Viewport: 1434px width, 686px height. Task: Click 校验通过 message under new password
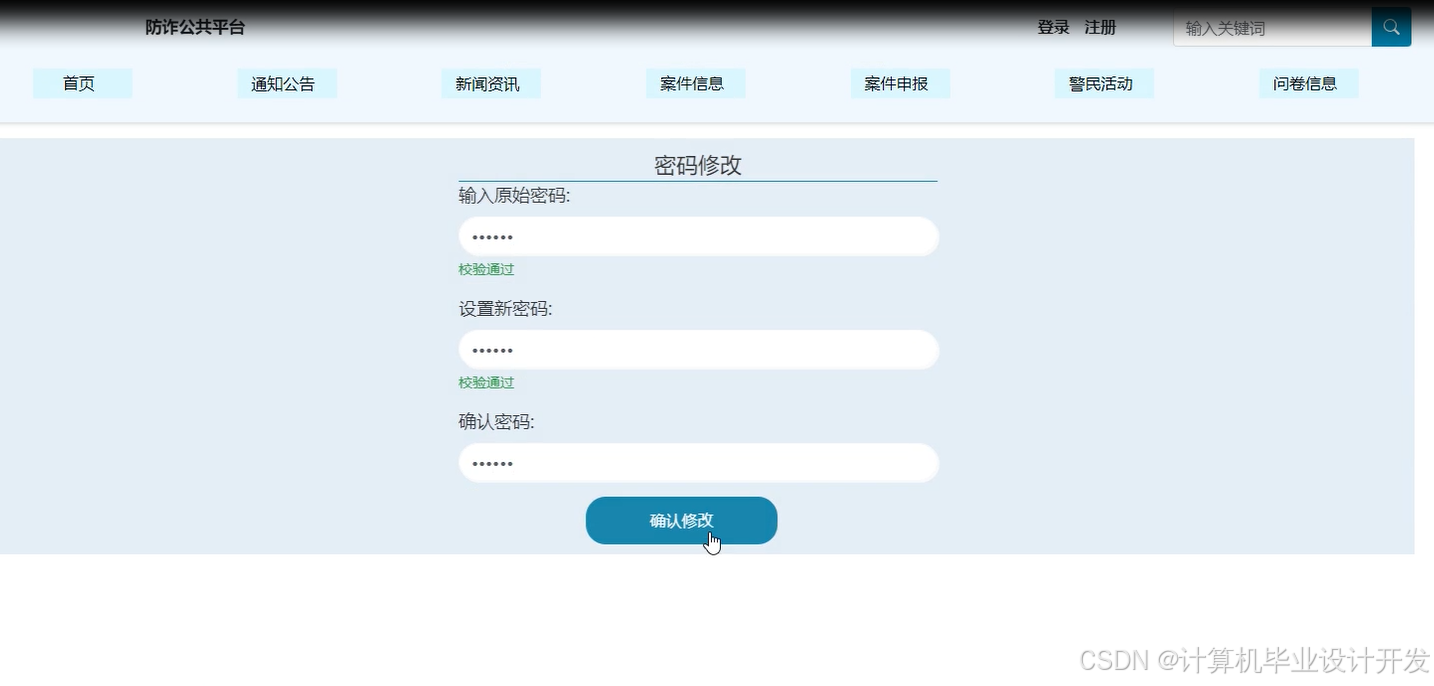486,382
